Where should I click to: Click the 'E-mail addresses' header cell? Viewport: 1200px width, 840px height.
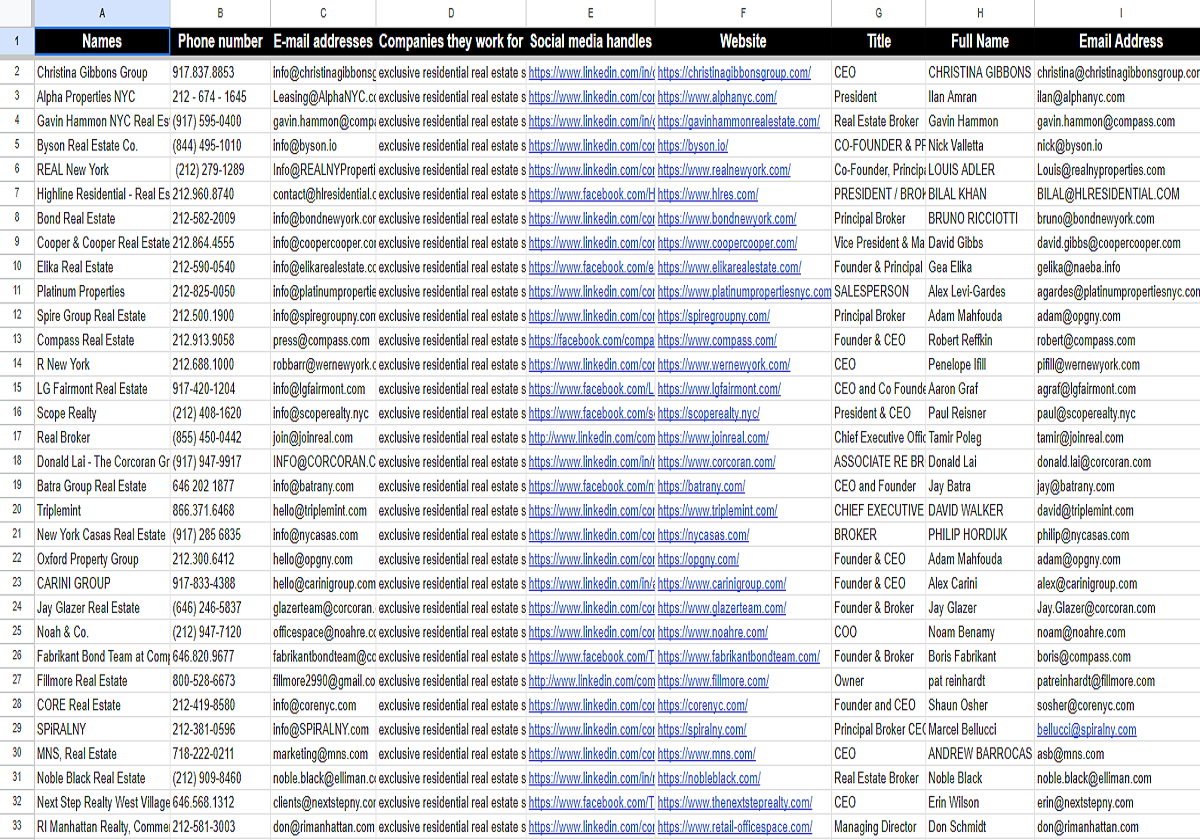pyautogui.click(x=323, y=41)
